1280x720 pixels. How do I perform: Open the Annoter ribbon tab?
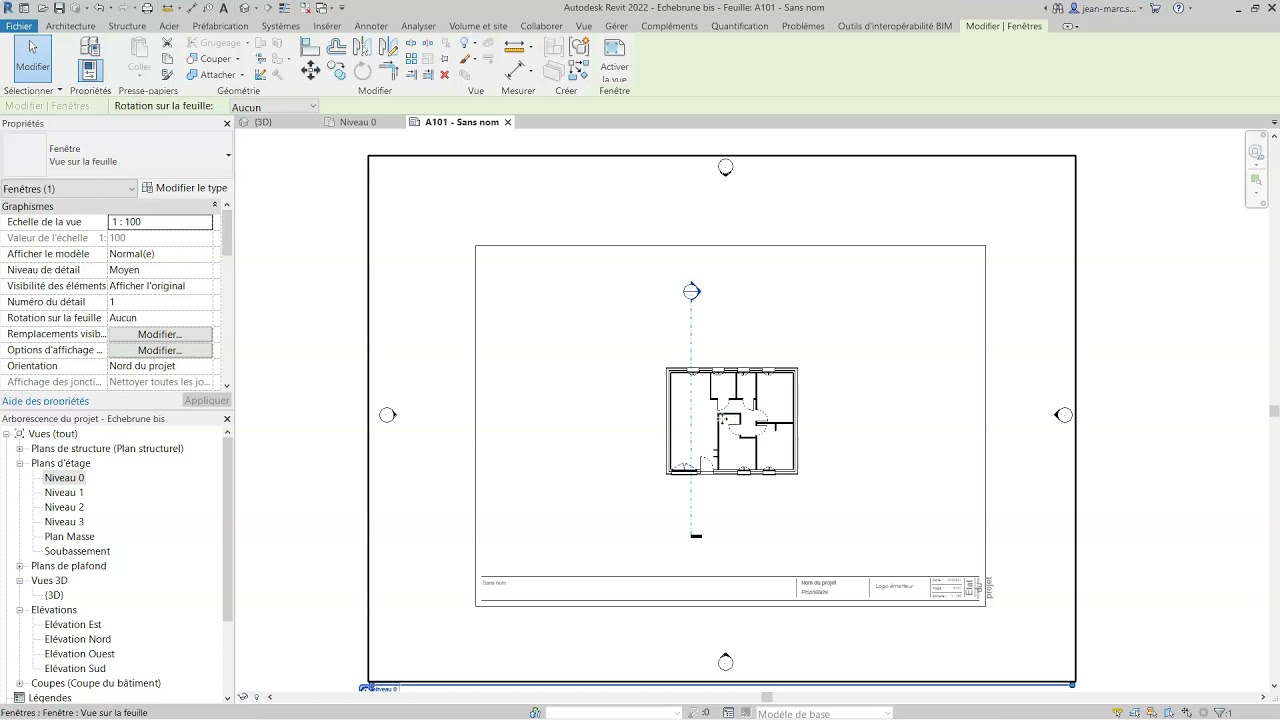point(371,26)
